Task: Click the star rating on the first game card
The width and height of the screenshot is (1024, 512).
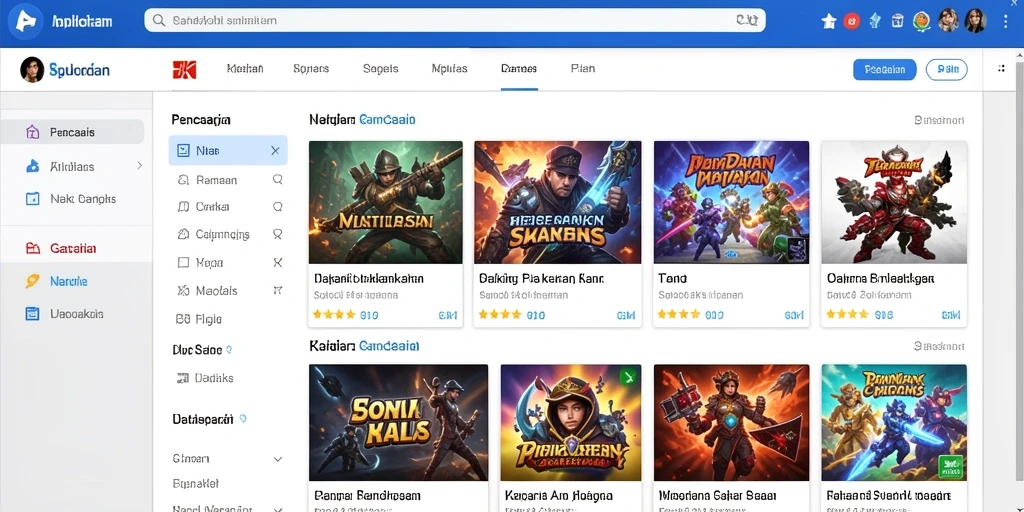Action: click(x=334, y=315)
